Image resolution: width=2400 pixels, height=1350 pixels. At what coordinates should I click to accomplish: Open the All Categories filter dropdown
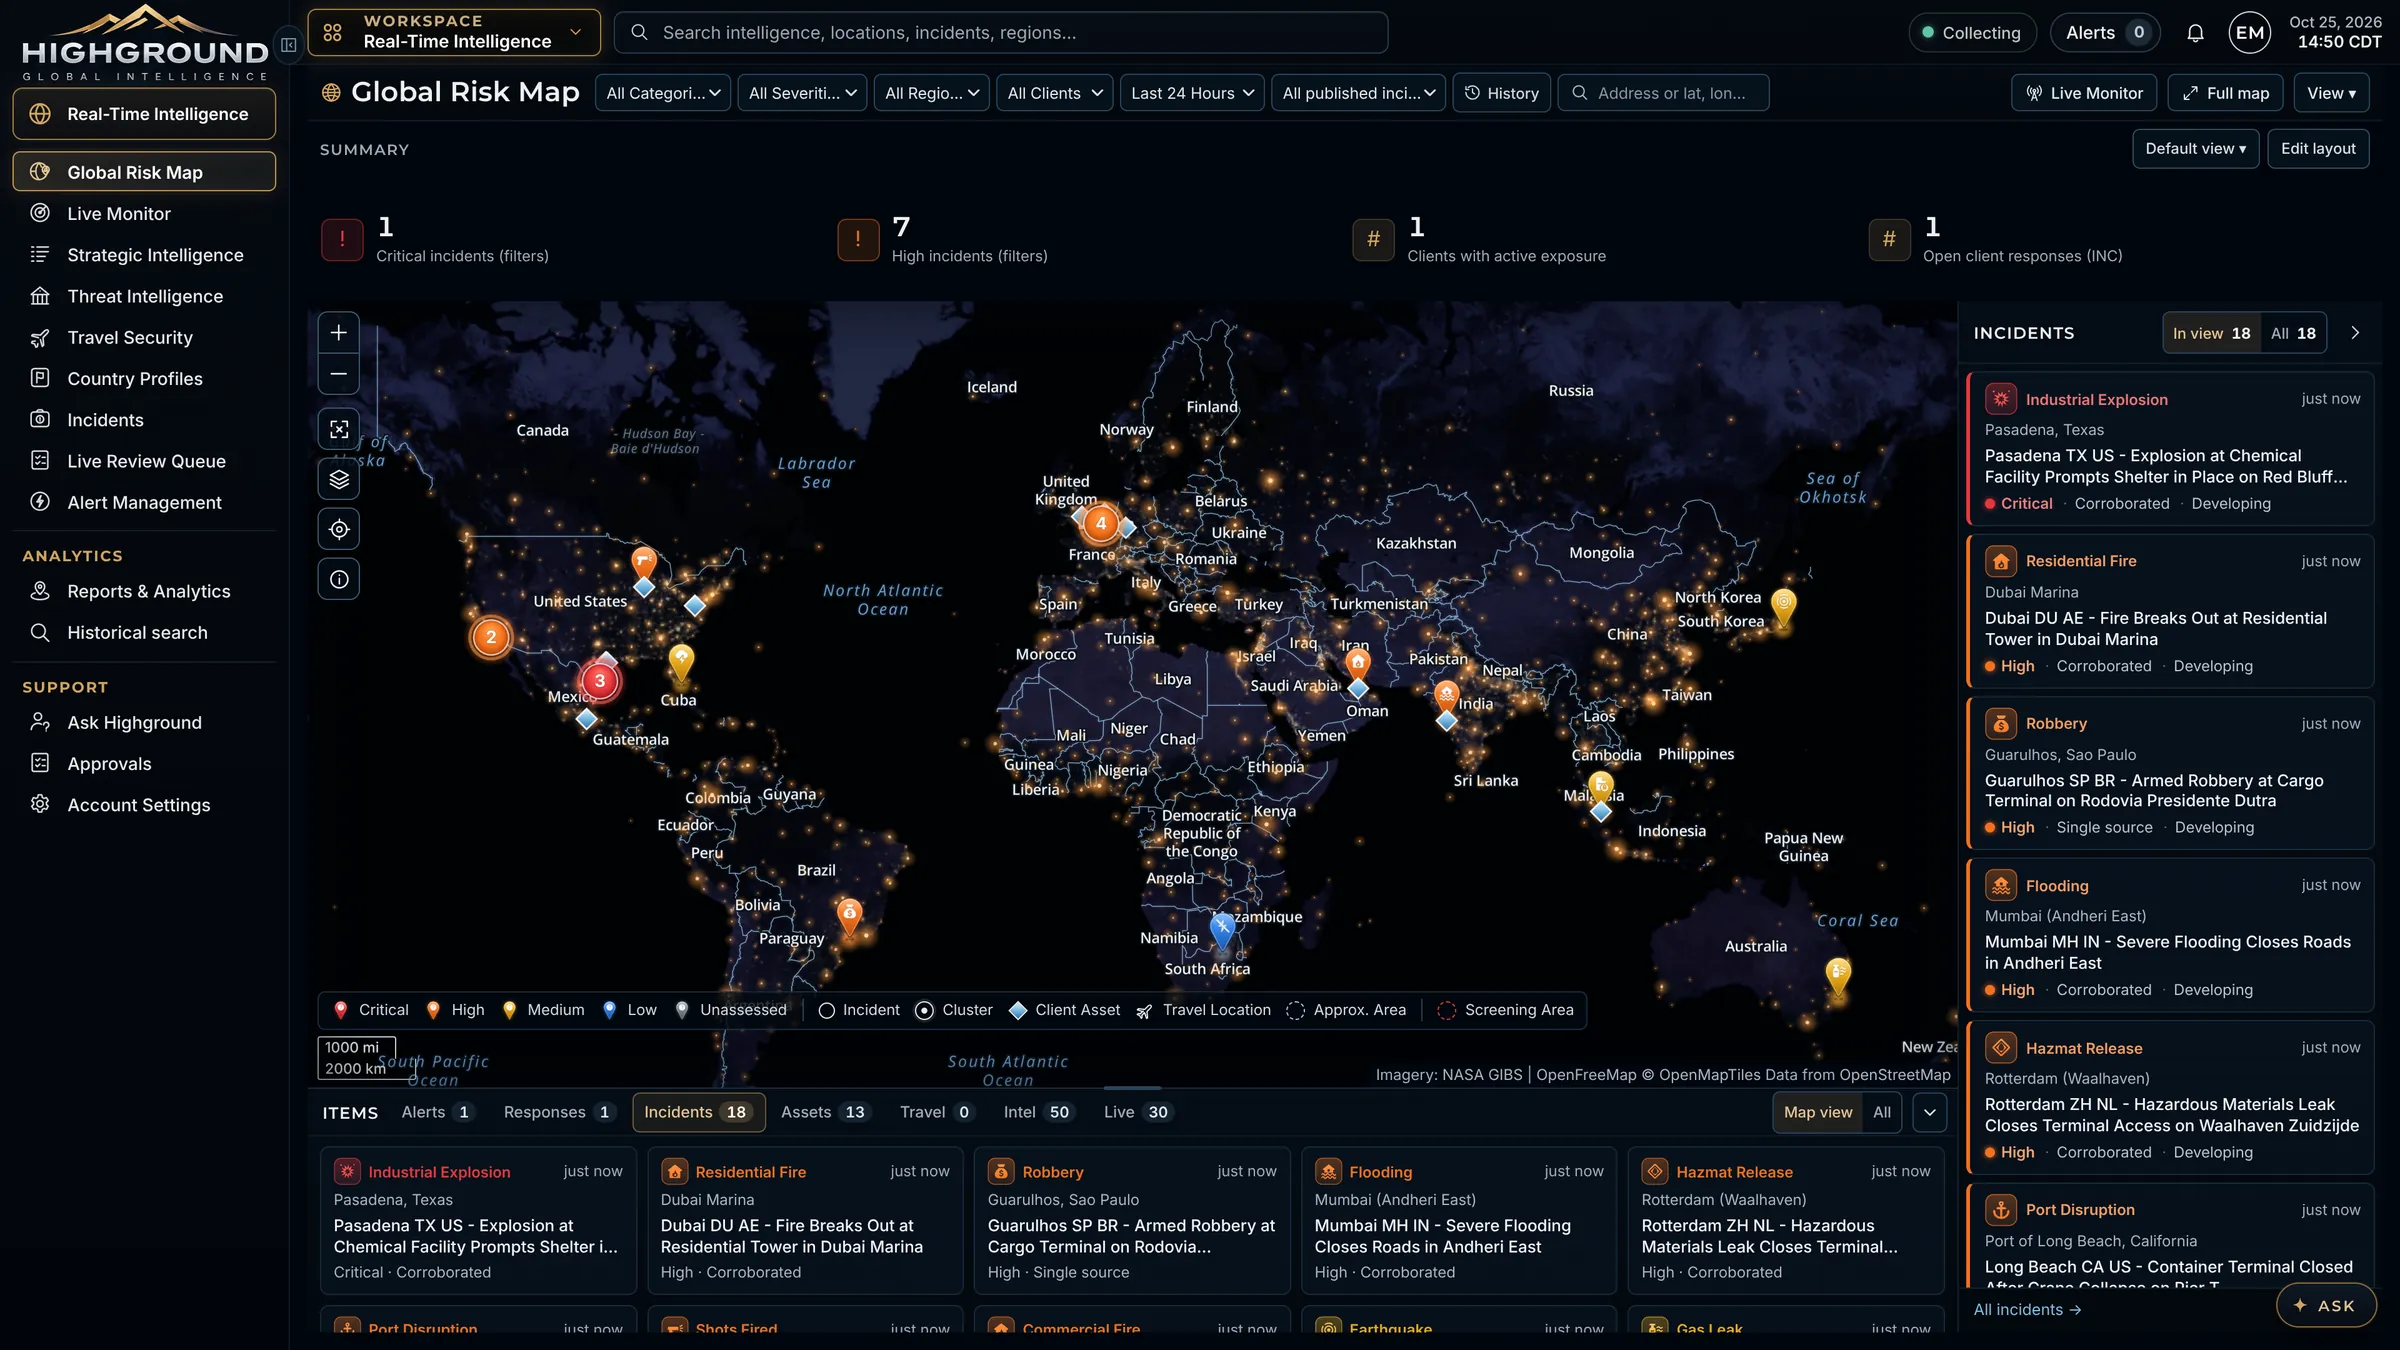662,93
